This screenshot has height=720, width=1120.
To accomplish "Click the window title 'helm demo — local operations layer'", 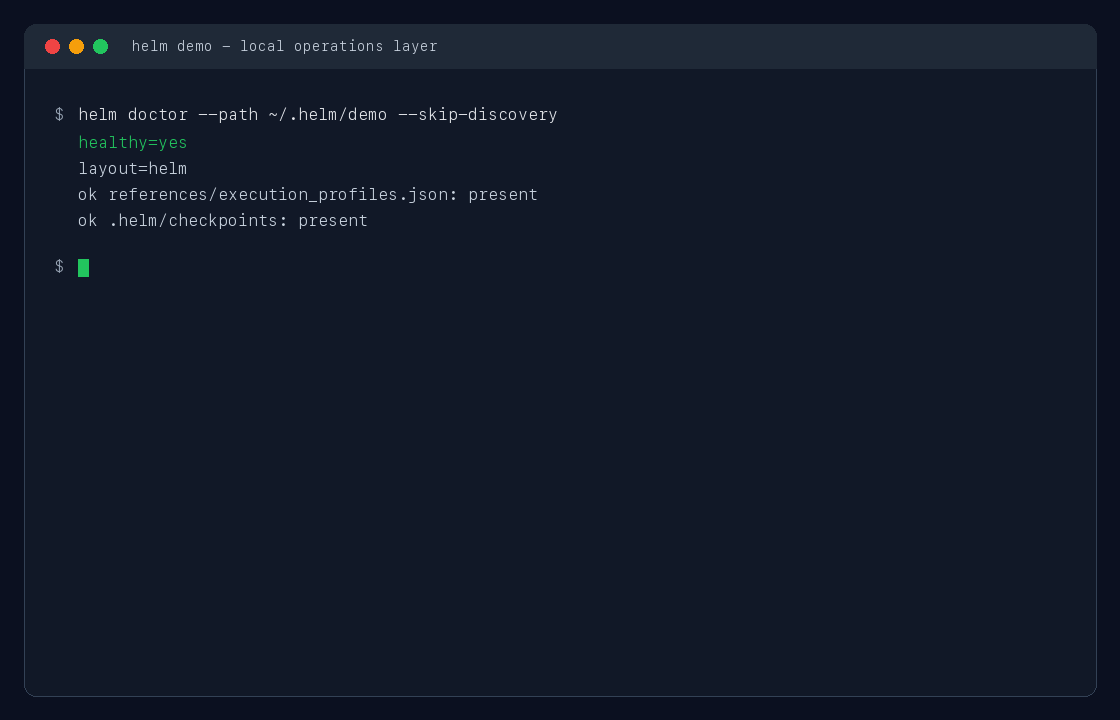I will [284, 46].
